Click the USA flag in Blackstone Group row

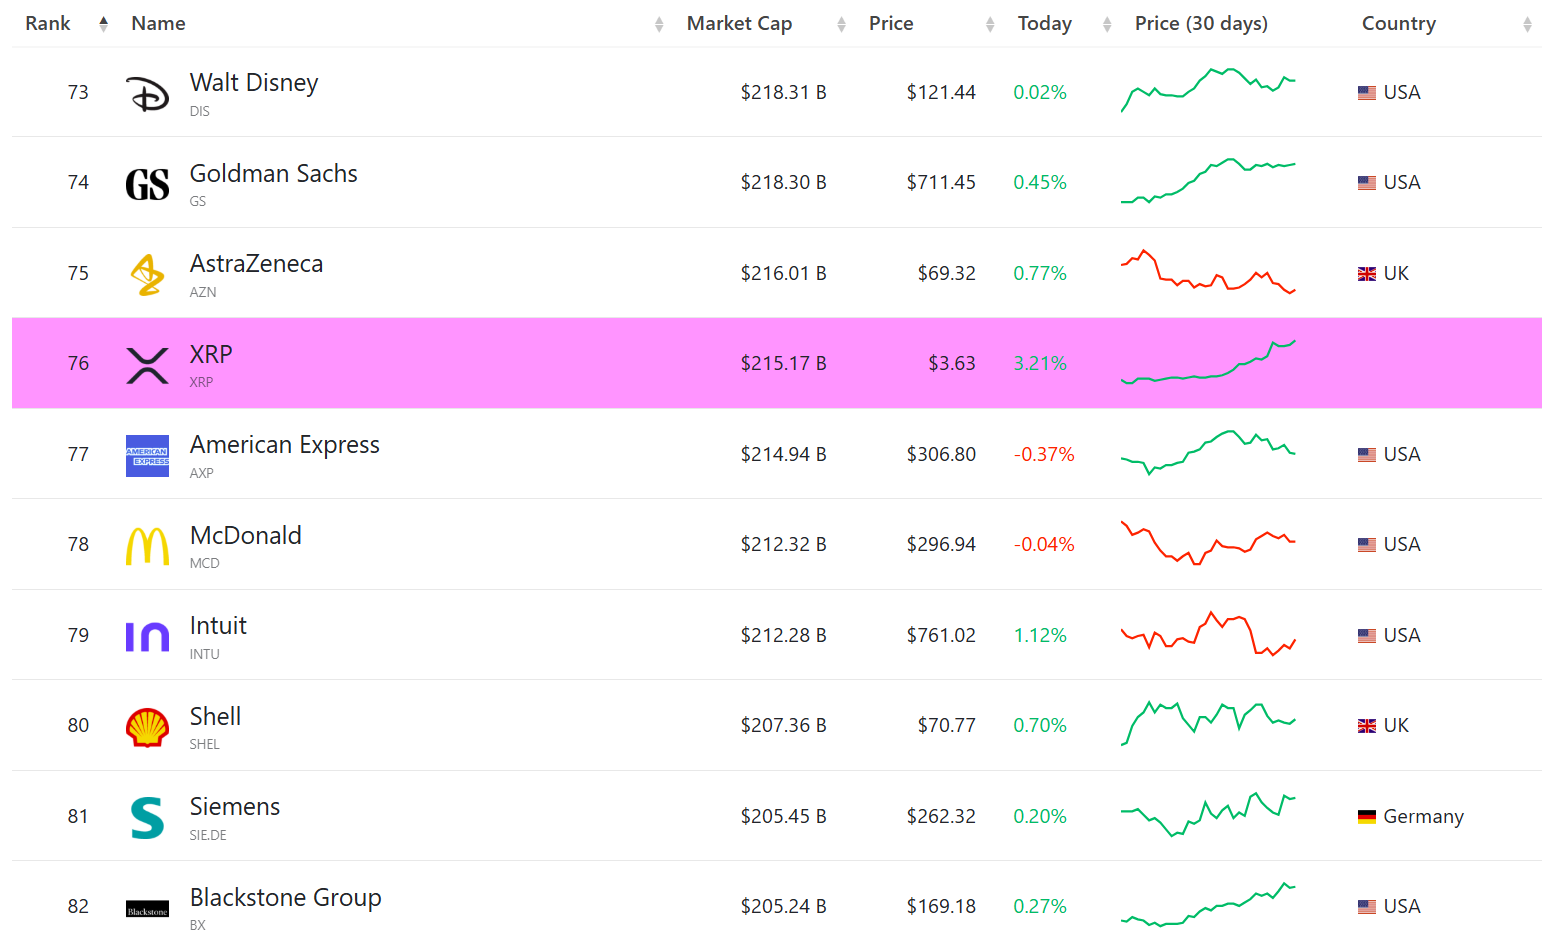point(1367,907)
